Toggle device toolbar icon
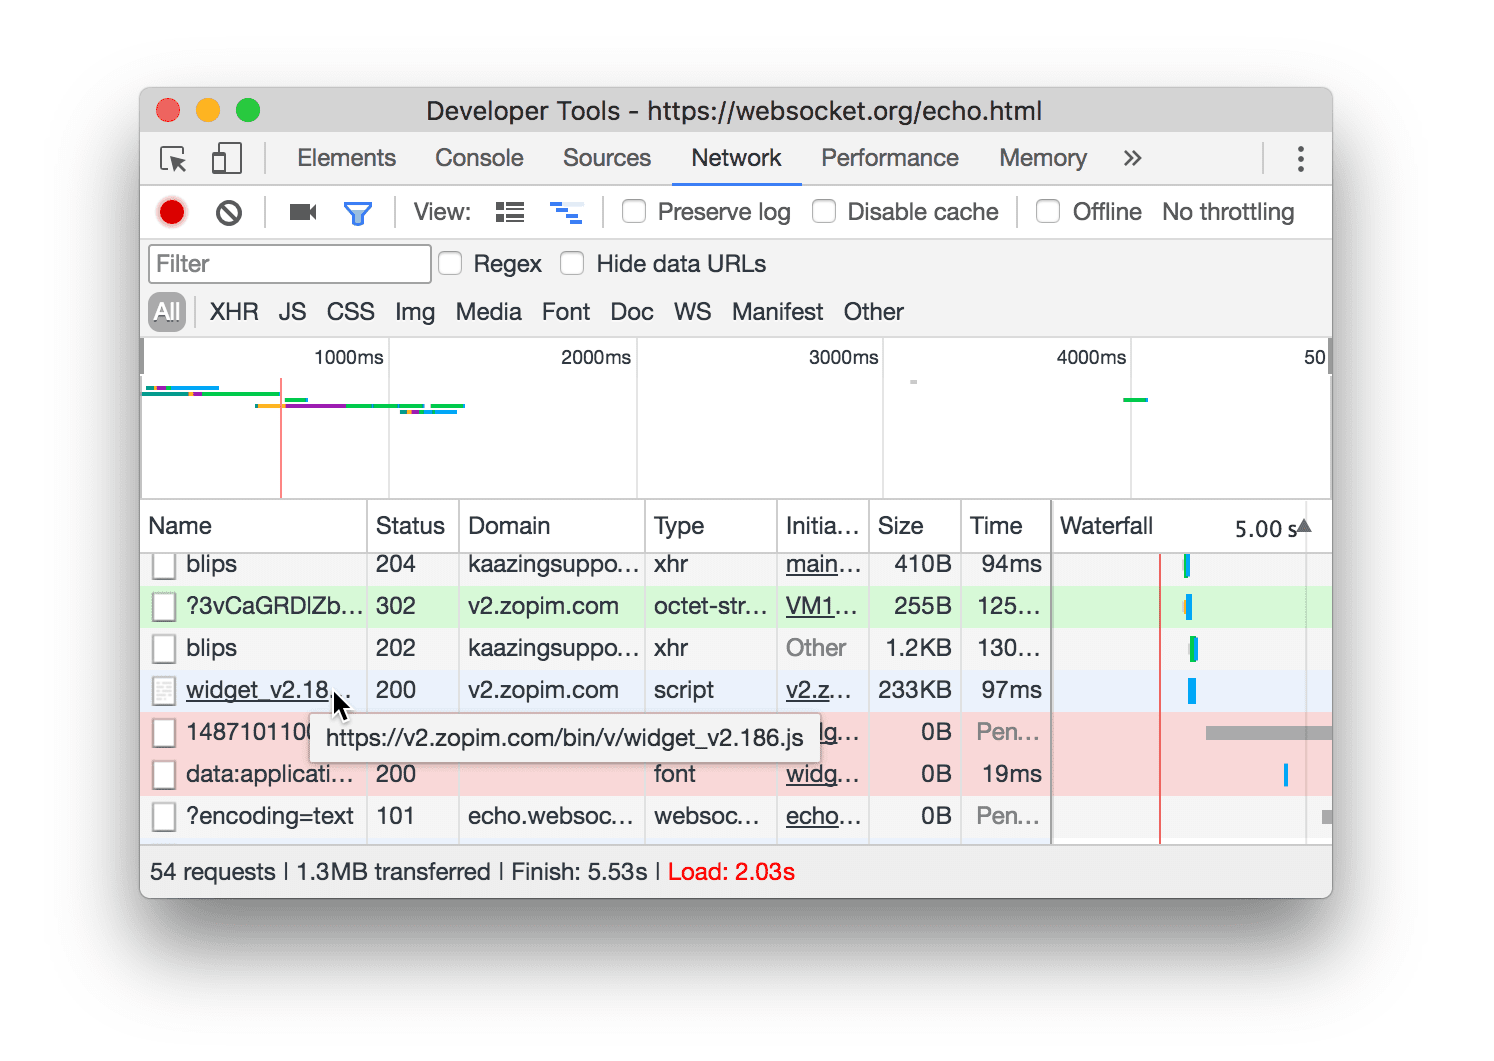This screenshot has height=1061, width=1494. point(226,158)
